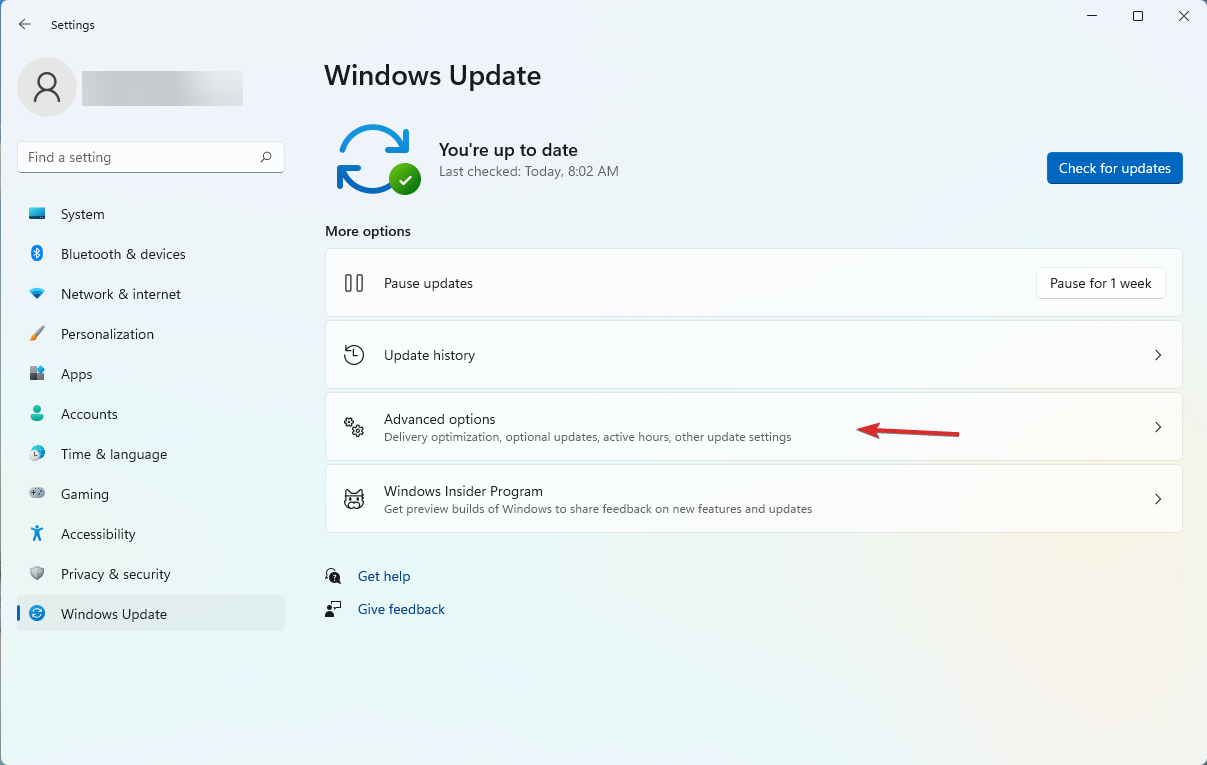Image resolution: width=1207 pixels, height=765 pixels.
Task: Click Check for updates
Action: (1114, 168)
